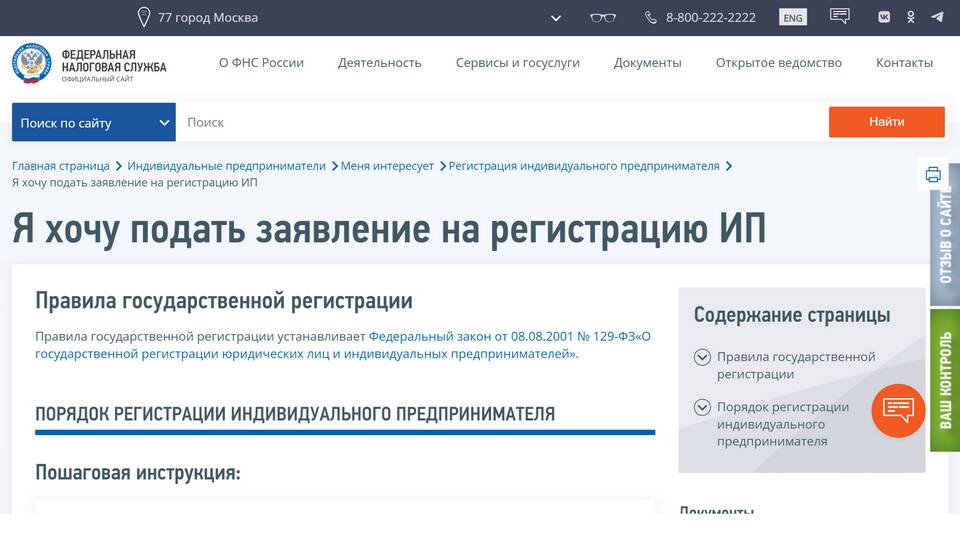Open the orange floating chat button
The height and width of the screenshot is (546, 960).
tap(898, 410)
